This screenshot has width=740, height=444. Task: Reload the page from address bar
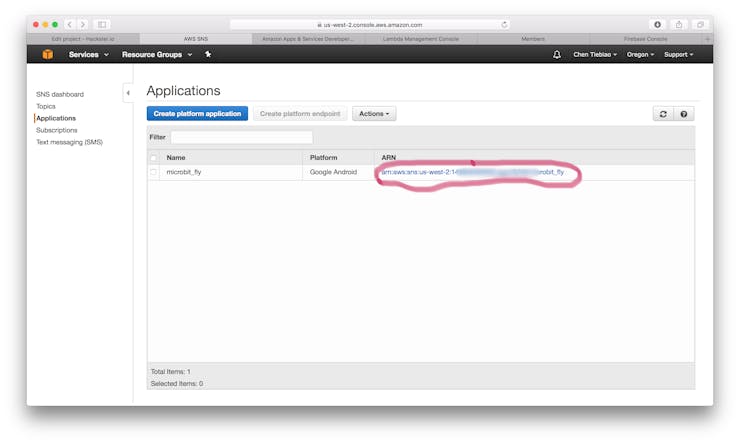(505, 25)
